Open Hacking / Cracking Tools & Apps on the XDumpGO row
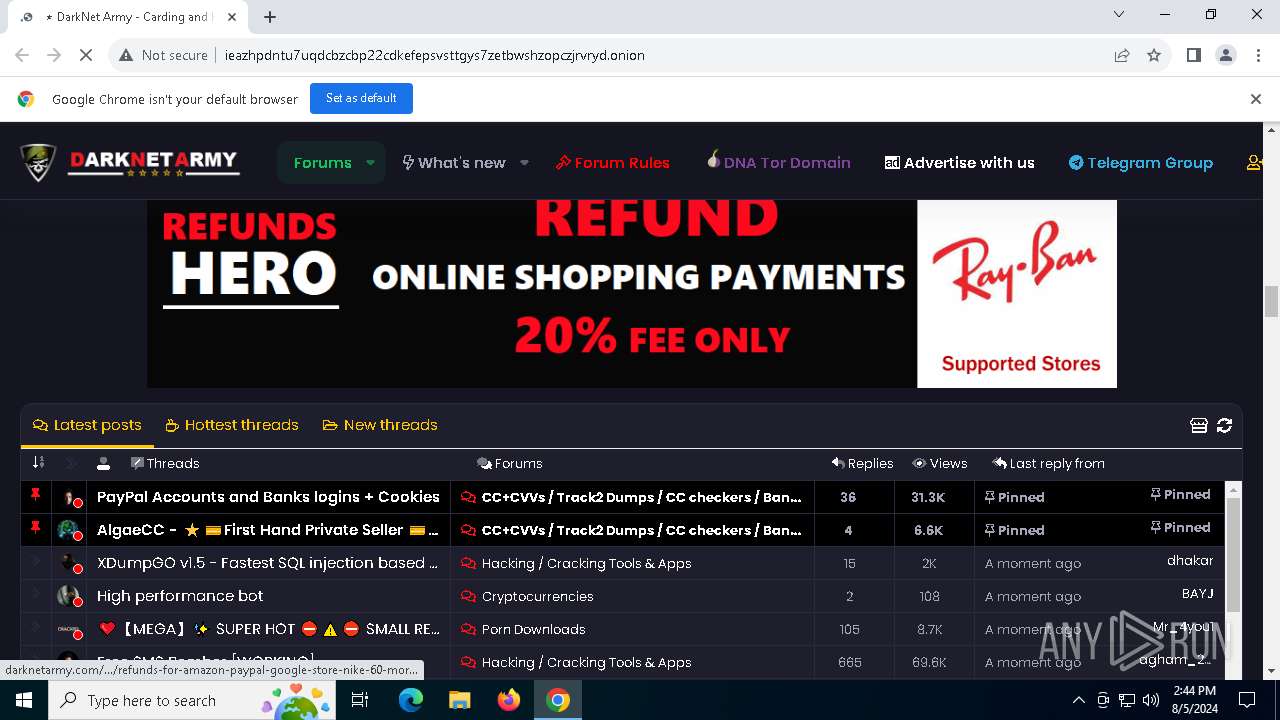The image size is (1280, 720). coord(586,563)
